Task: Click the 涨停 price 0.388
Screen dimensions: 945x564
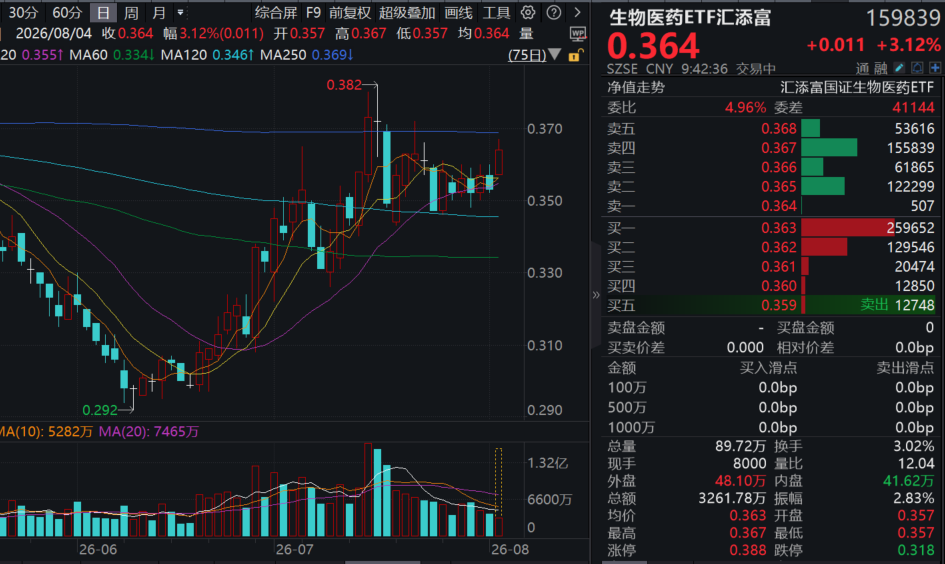Action: click(747, 550)
